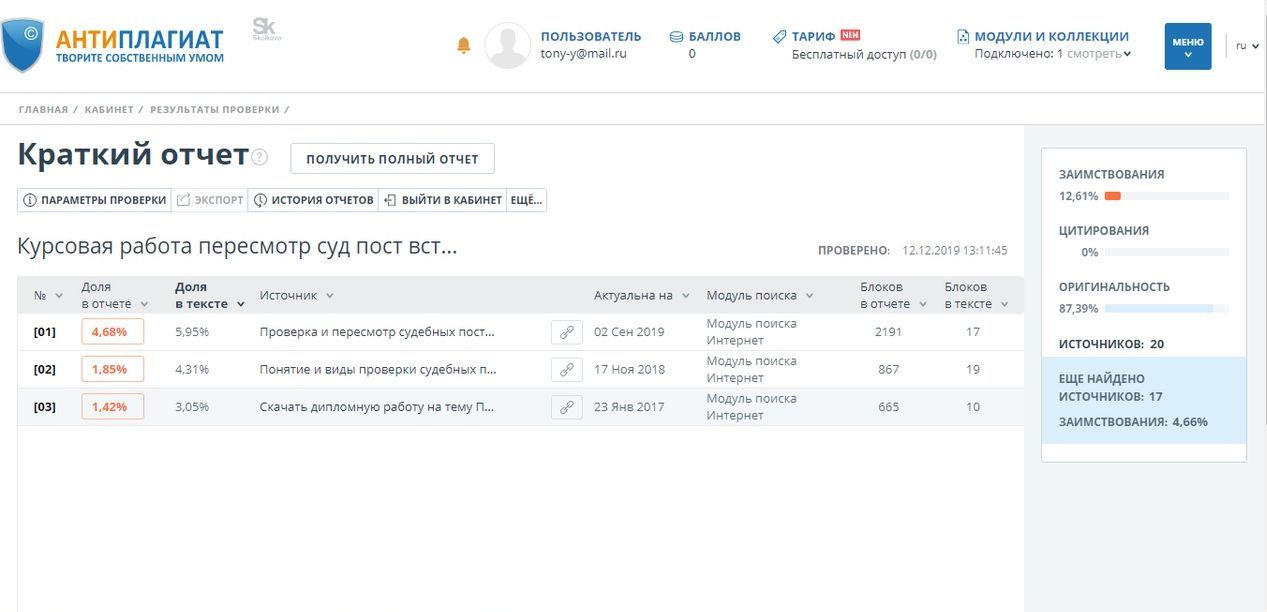Viewport: 1267px width, 612px height.
Task: Open link icon for source 03
Action: (566, 407)
